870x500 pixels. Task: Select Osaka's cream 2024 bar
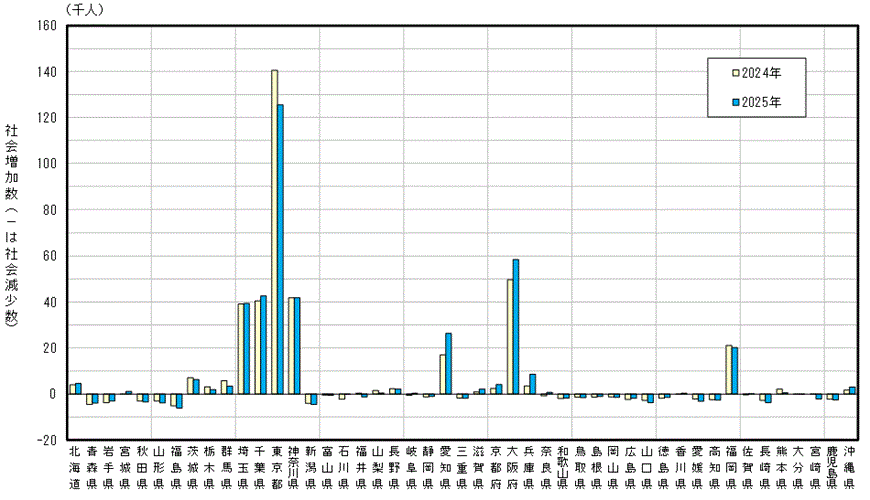click(x=509, y=336)
